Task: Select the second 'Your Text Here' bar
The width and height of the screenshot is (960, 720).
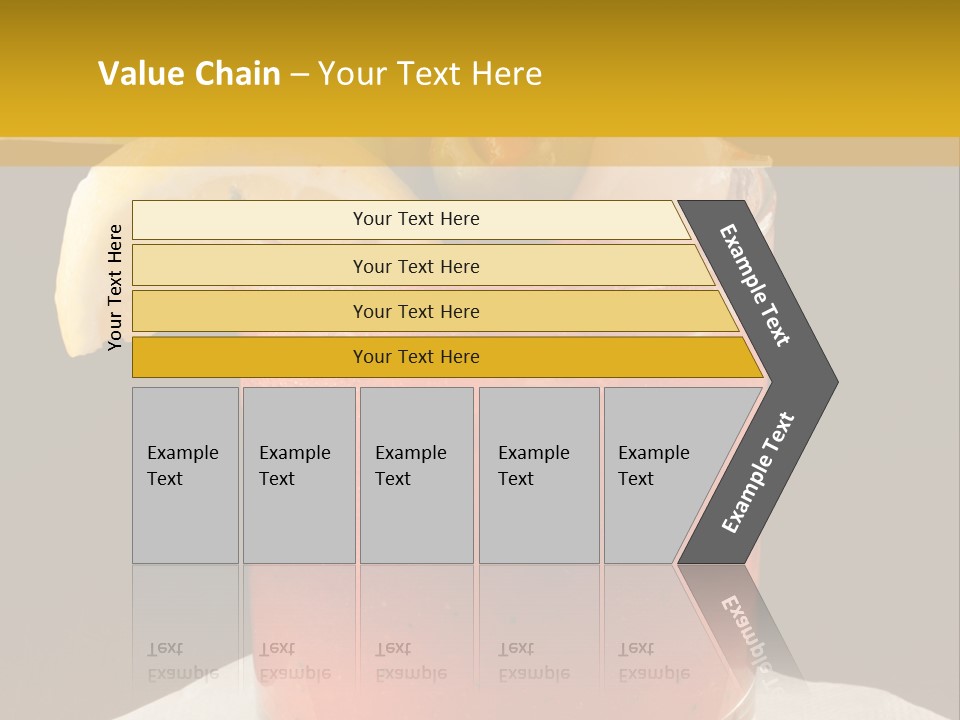Action: pyautogui.click(x=422, y=265)
